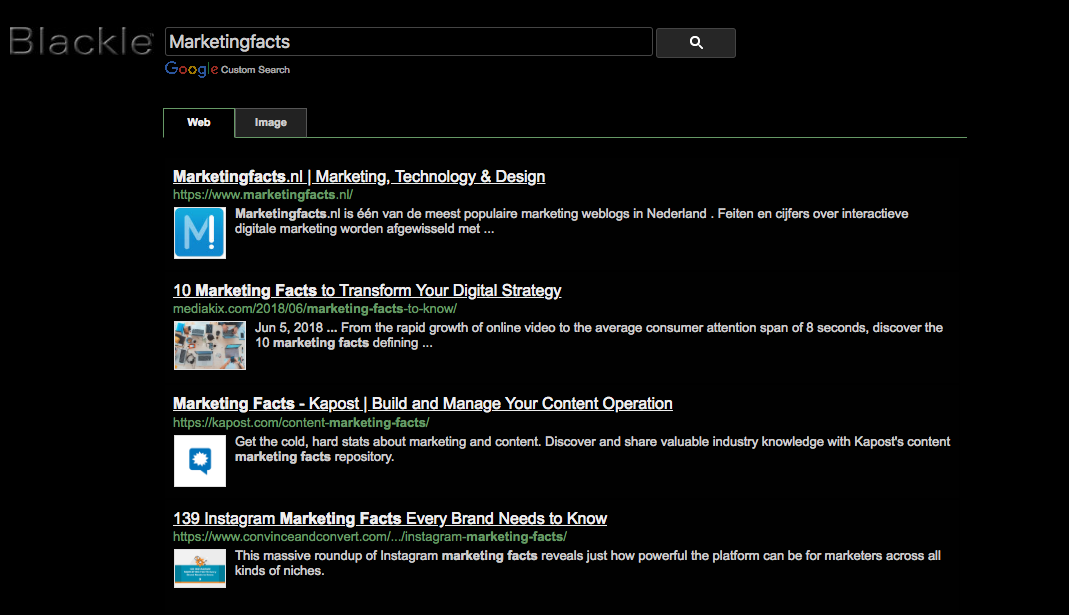Switch to the Web tab
The image size is (1069, 615).
(x=199, y=123)
